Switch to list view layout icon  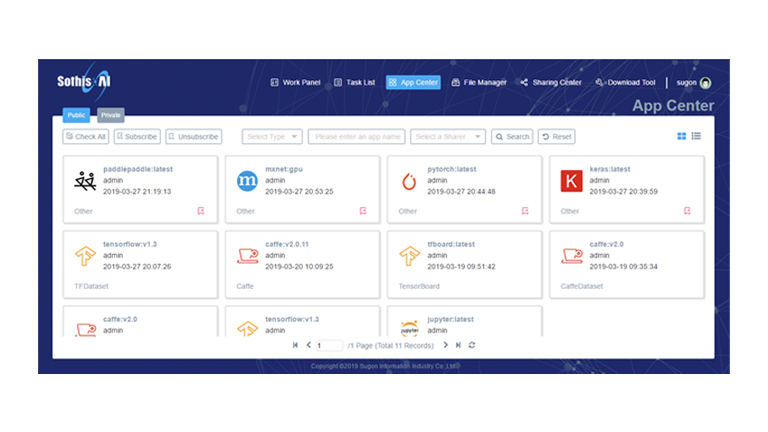tap(696, 136)
